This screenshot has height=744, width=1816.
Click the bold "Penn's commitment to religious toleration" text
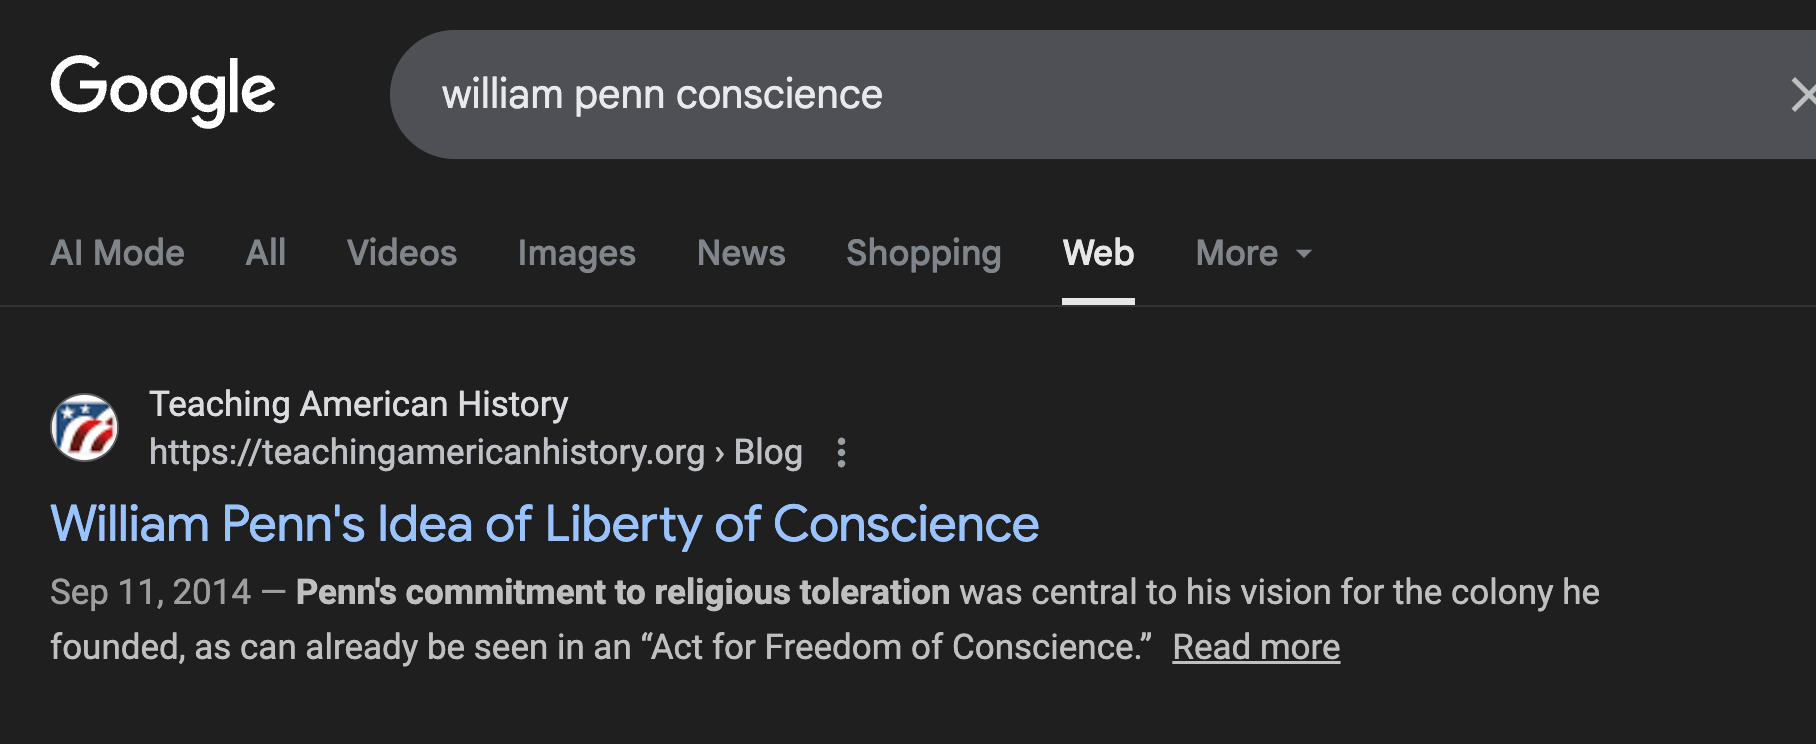pos(622,592)
